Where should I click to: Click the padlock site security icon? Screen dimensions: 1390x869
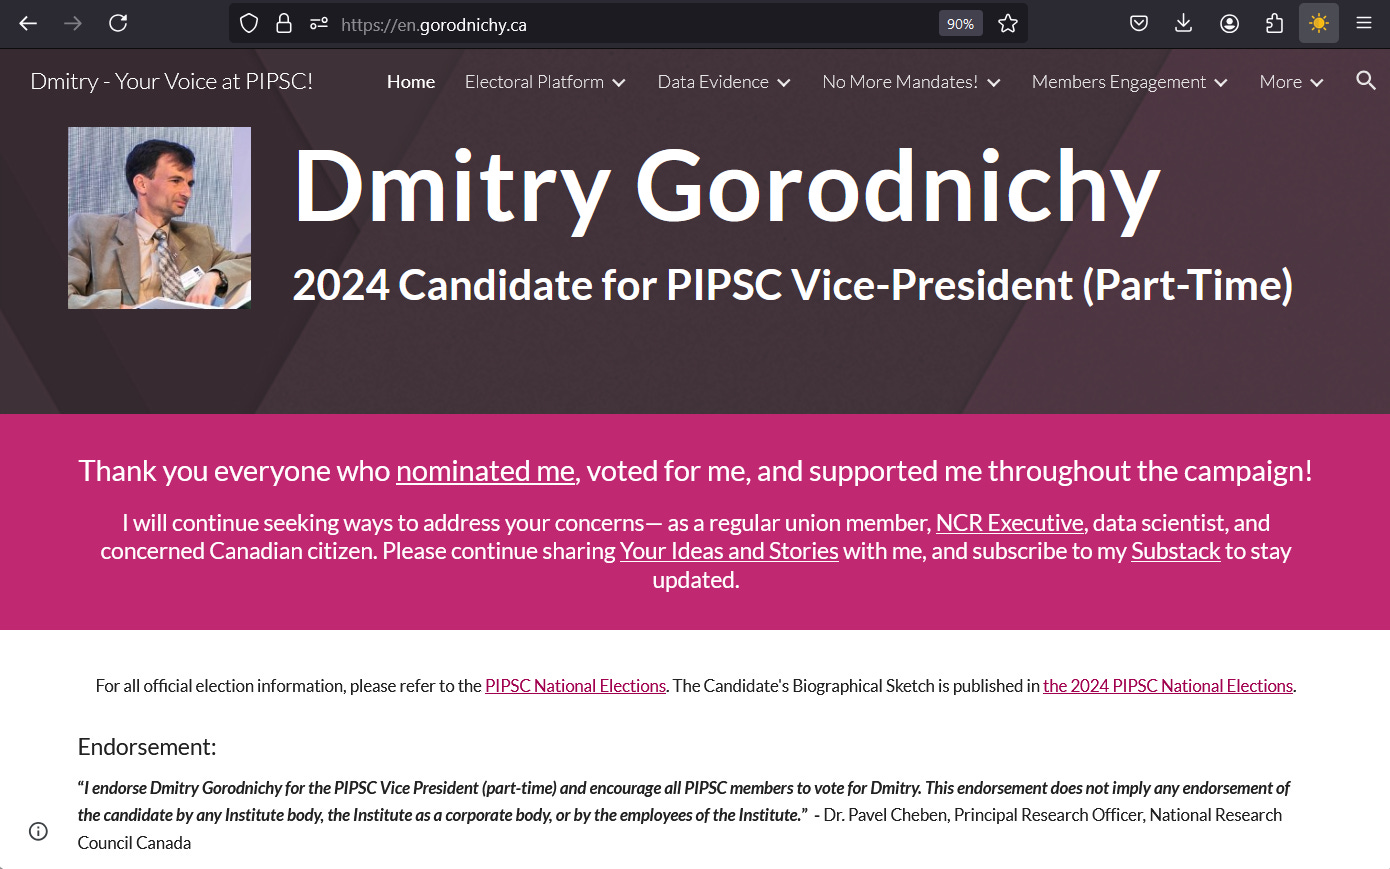tap(284, 24)
